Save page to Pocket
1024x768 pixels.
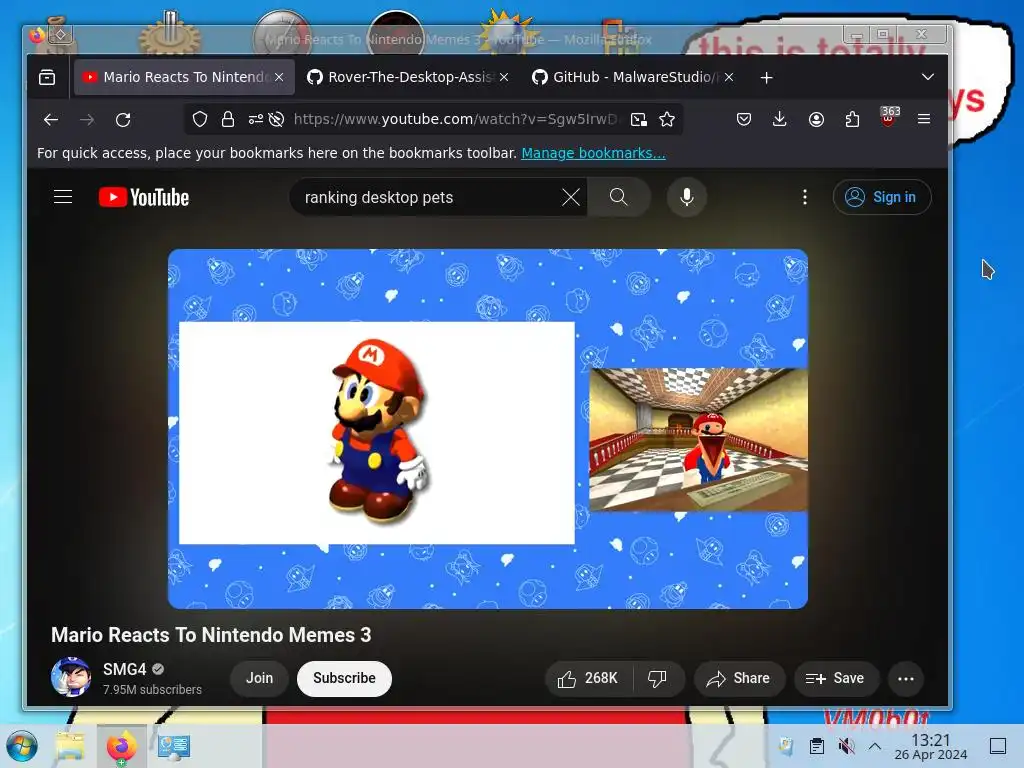(x=744, y=119)
